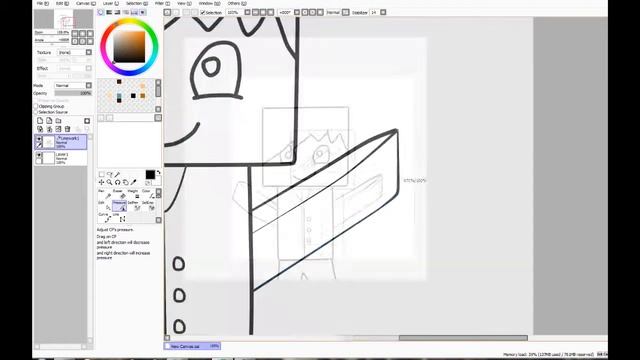This screenshot has width=640, height=360.
Task: Switch to the New Canvas.sai tab
Action: (192, 346)
